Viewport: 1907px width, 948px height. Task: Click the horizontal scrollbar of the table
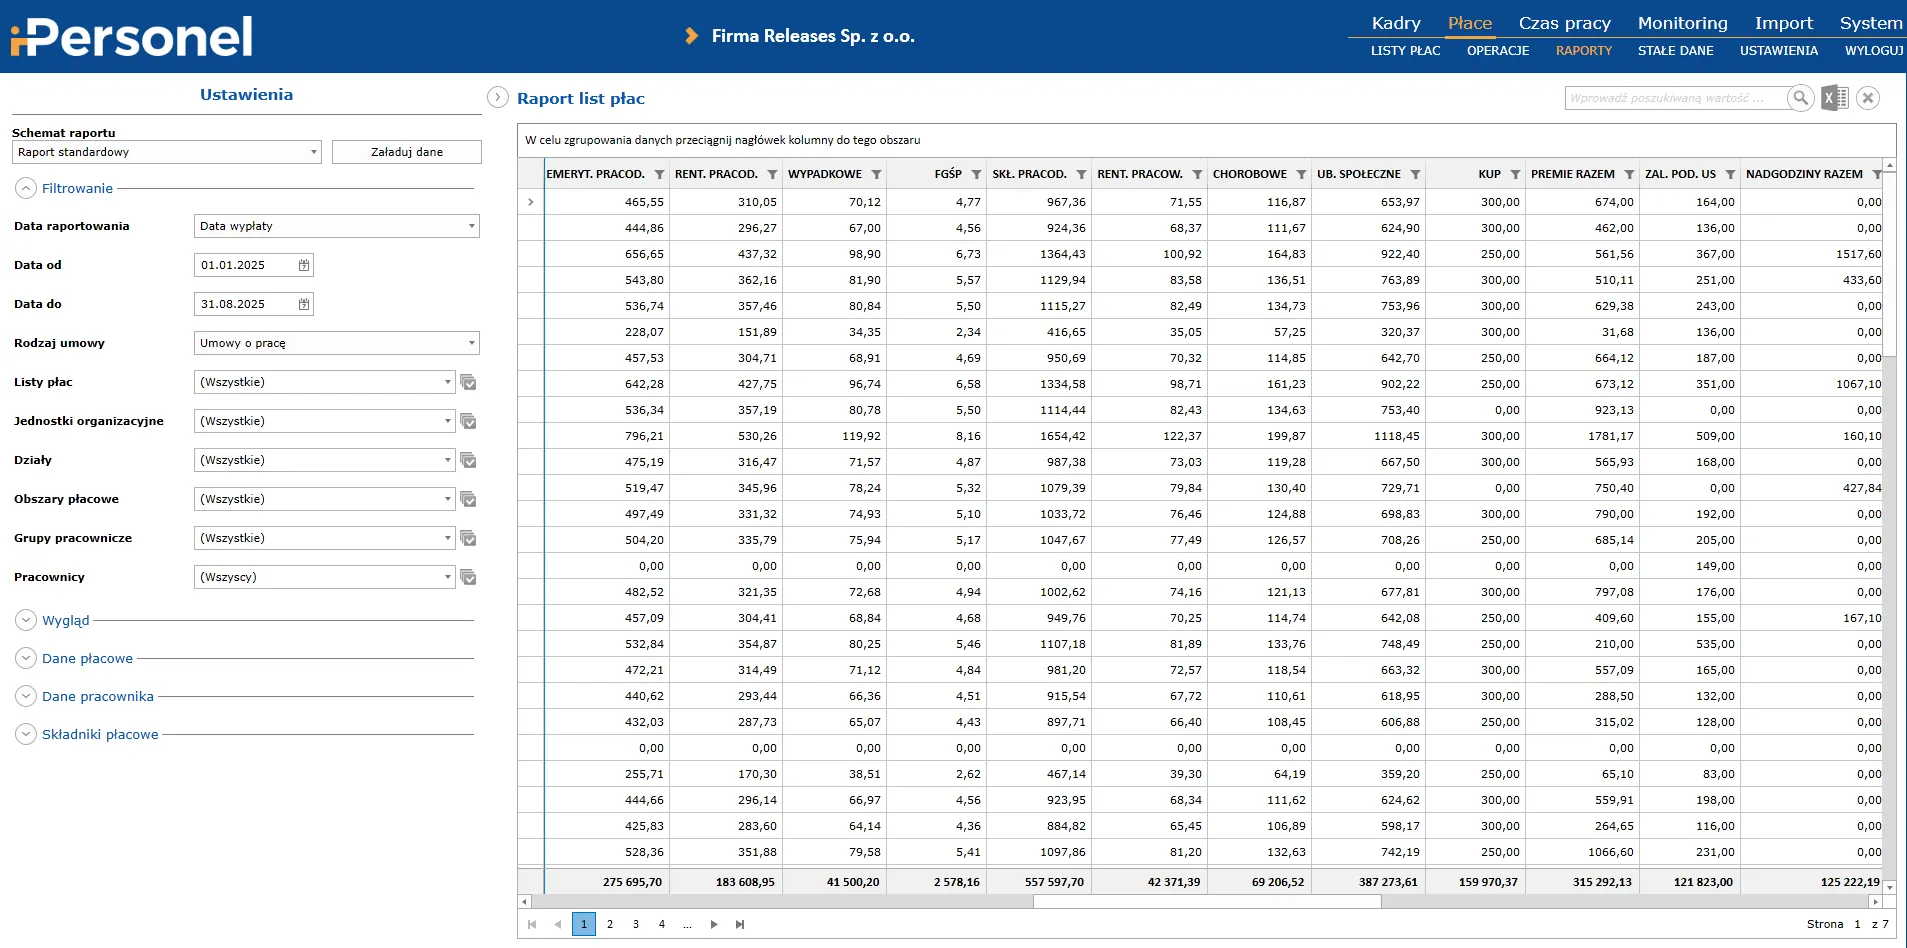[x=1206, y=901]
